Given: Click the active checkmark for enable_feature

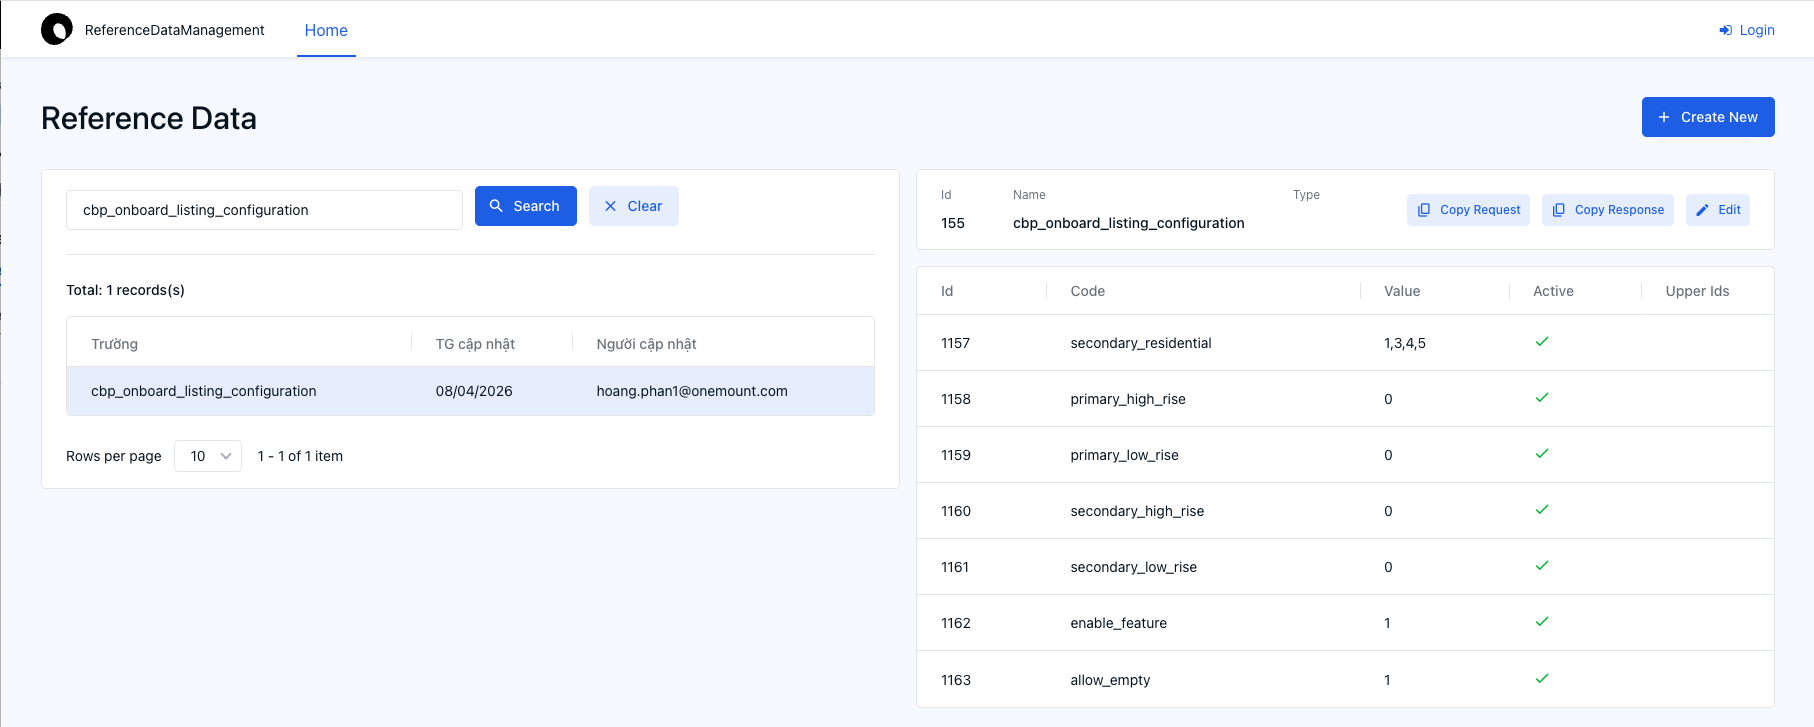Looking at the screenshot, I should [x=1542, y=622].
